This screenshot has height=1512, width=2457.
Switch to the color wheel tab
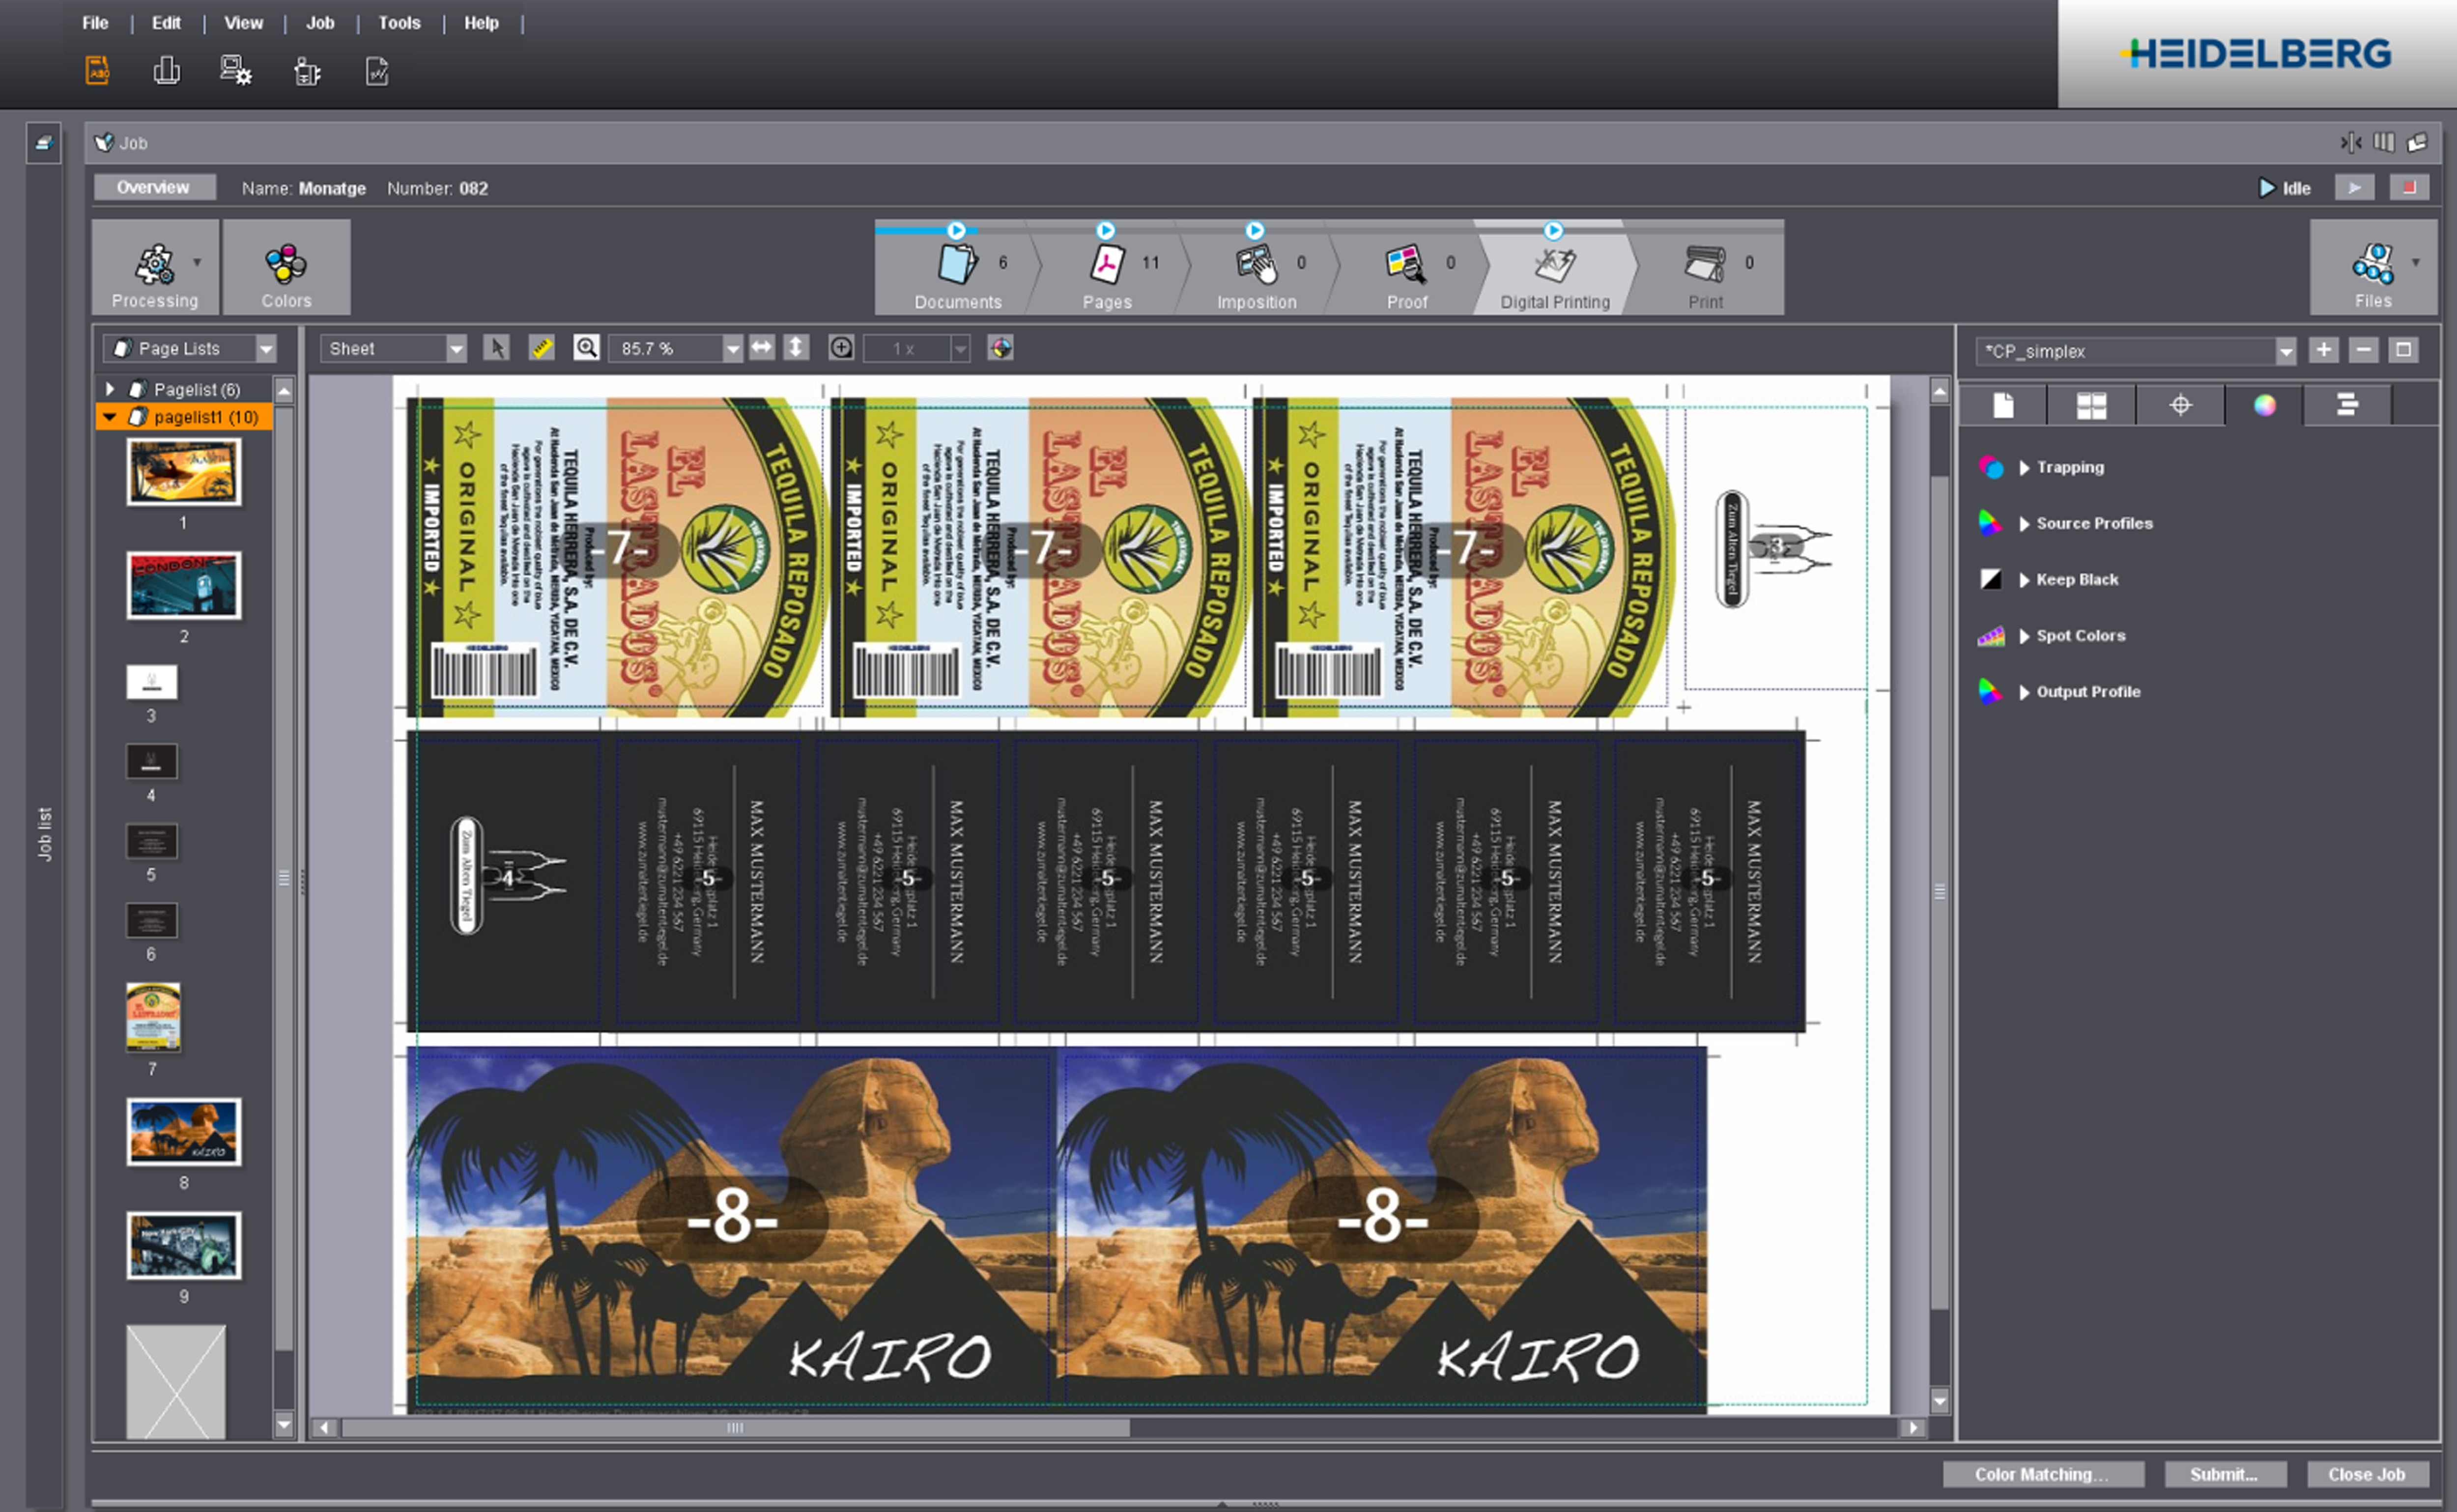click(x=2264, y=405)
